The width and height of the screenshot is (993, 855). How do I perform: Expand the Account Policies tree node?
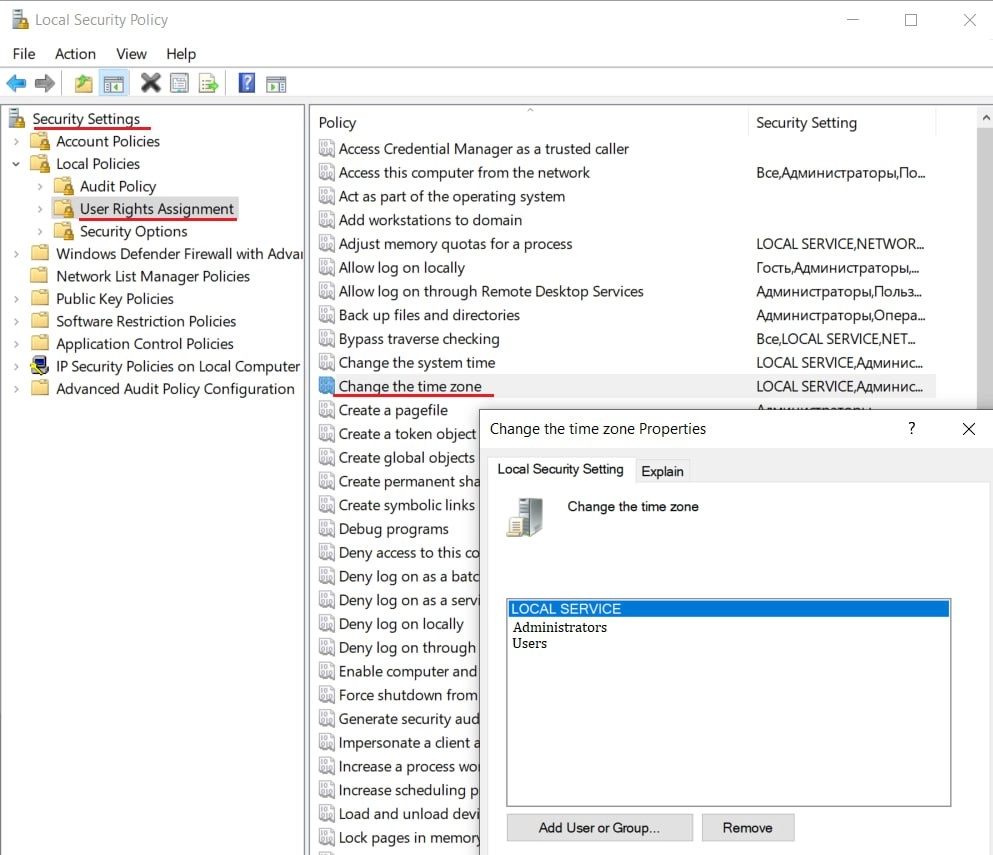16,142
